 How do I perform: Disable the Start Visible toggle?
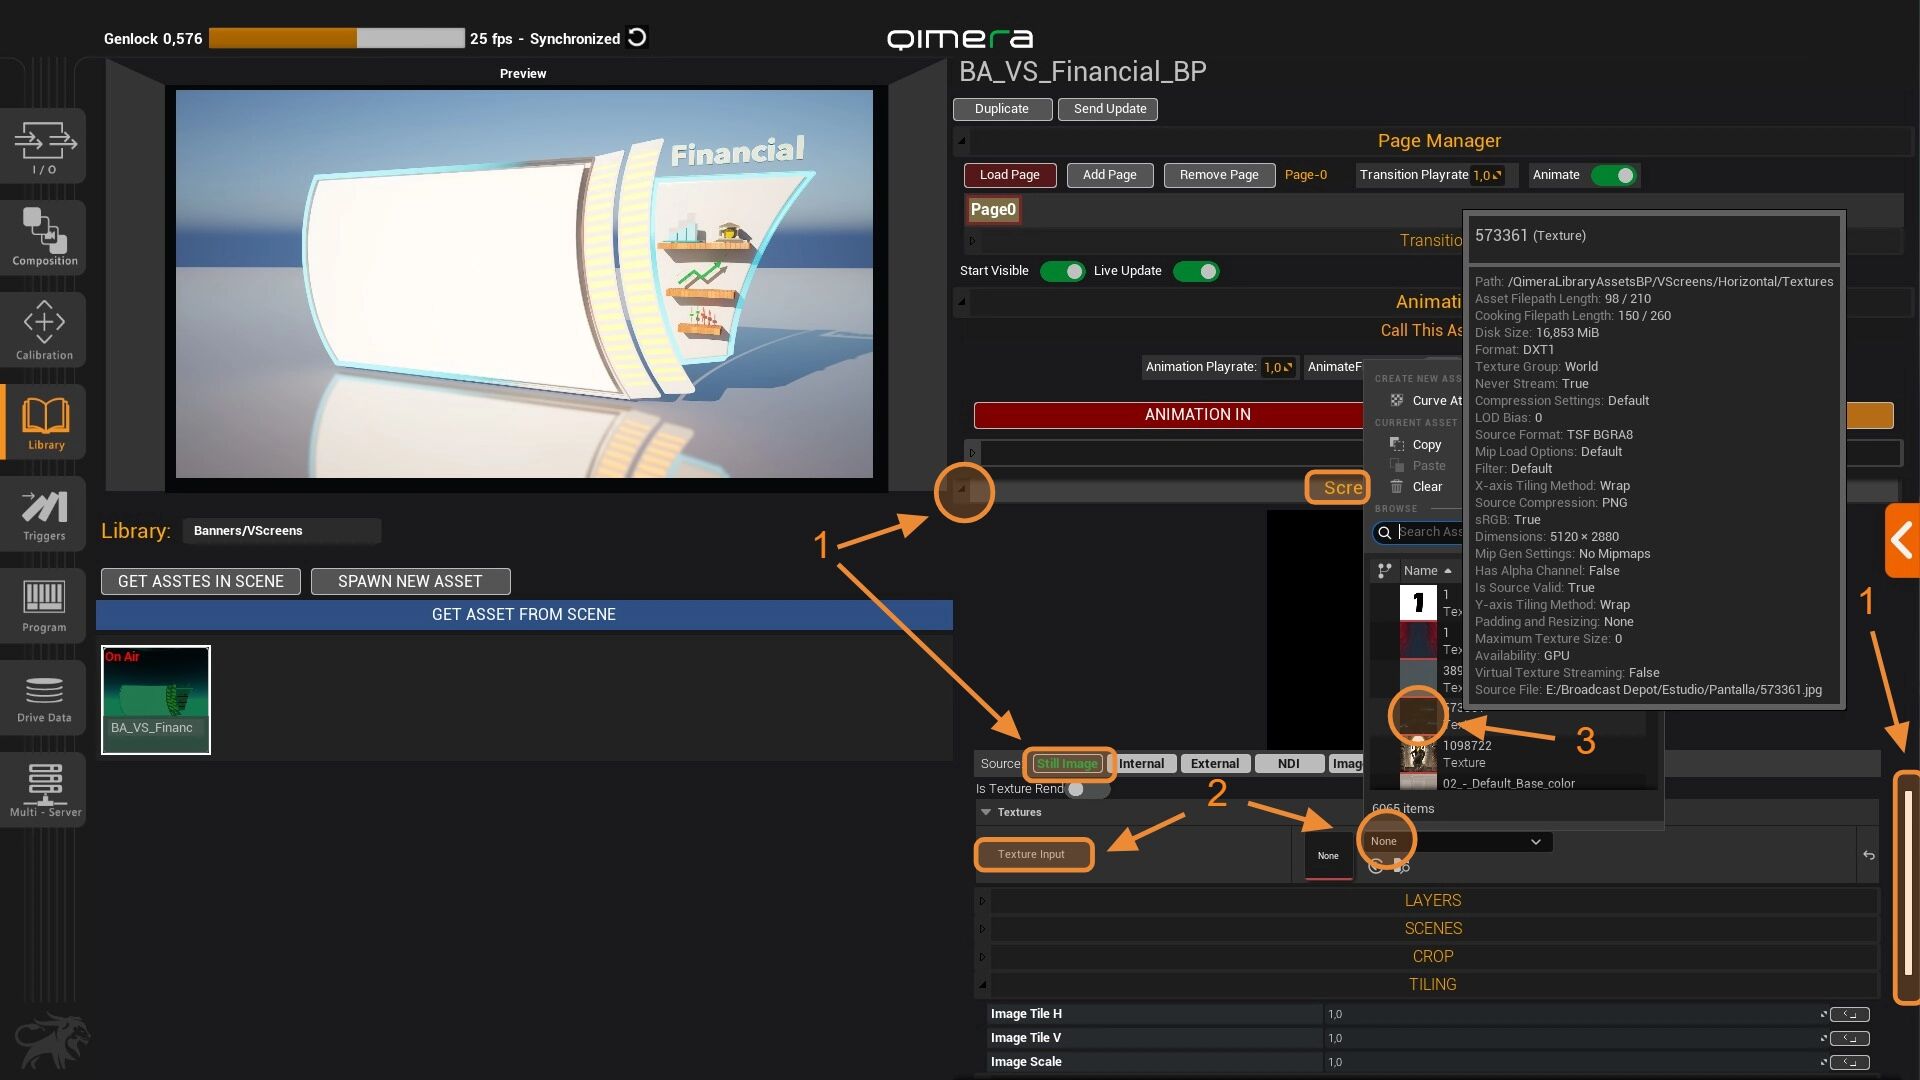click(1062, 271)
